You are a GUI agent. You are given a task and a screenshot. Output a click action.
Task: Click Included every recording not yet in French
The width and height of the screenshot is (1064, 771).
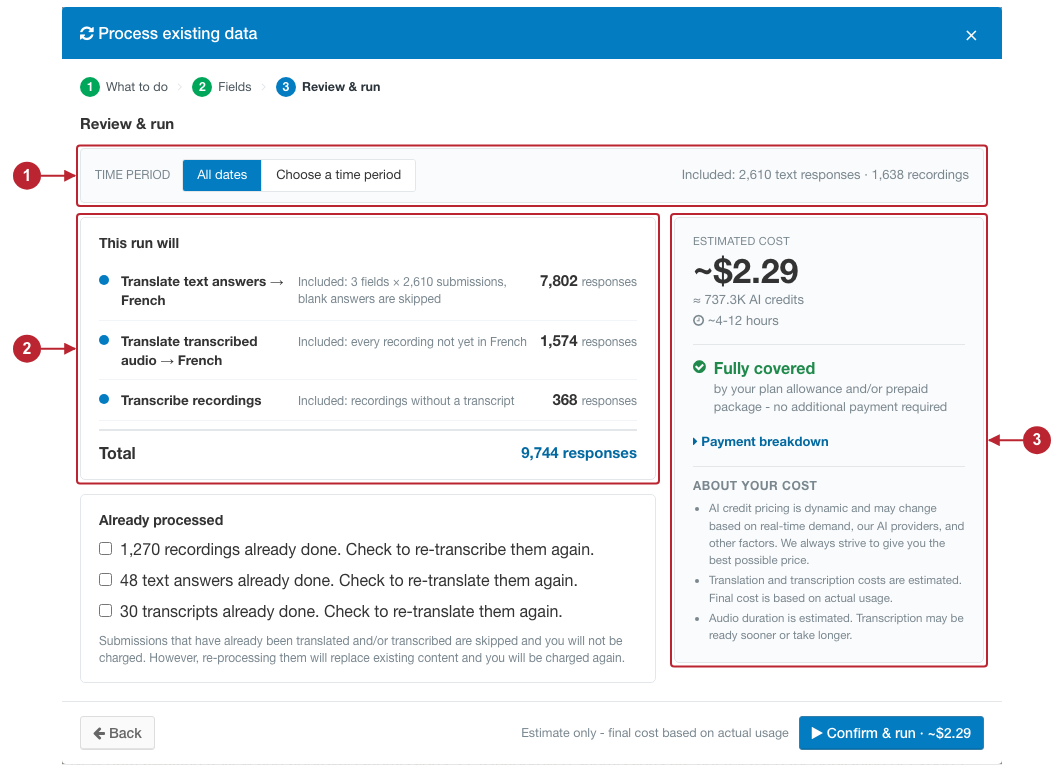412,341
